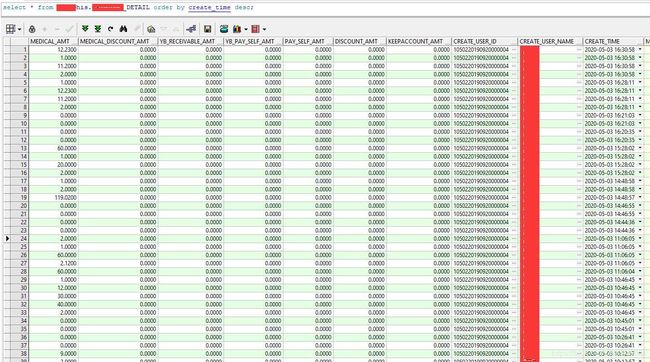The width and height of the screenshot is (650, 362).
Task: Select the CREATE_TIME column header
Action: click(613, 41)
